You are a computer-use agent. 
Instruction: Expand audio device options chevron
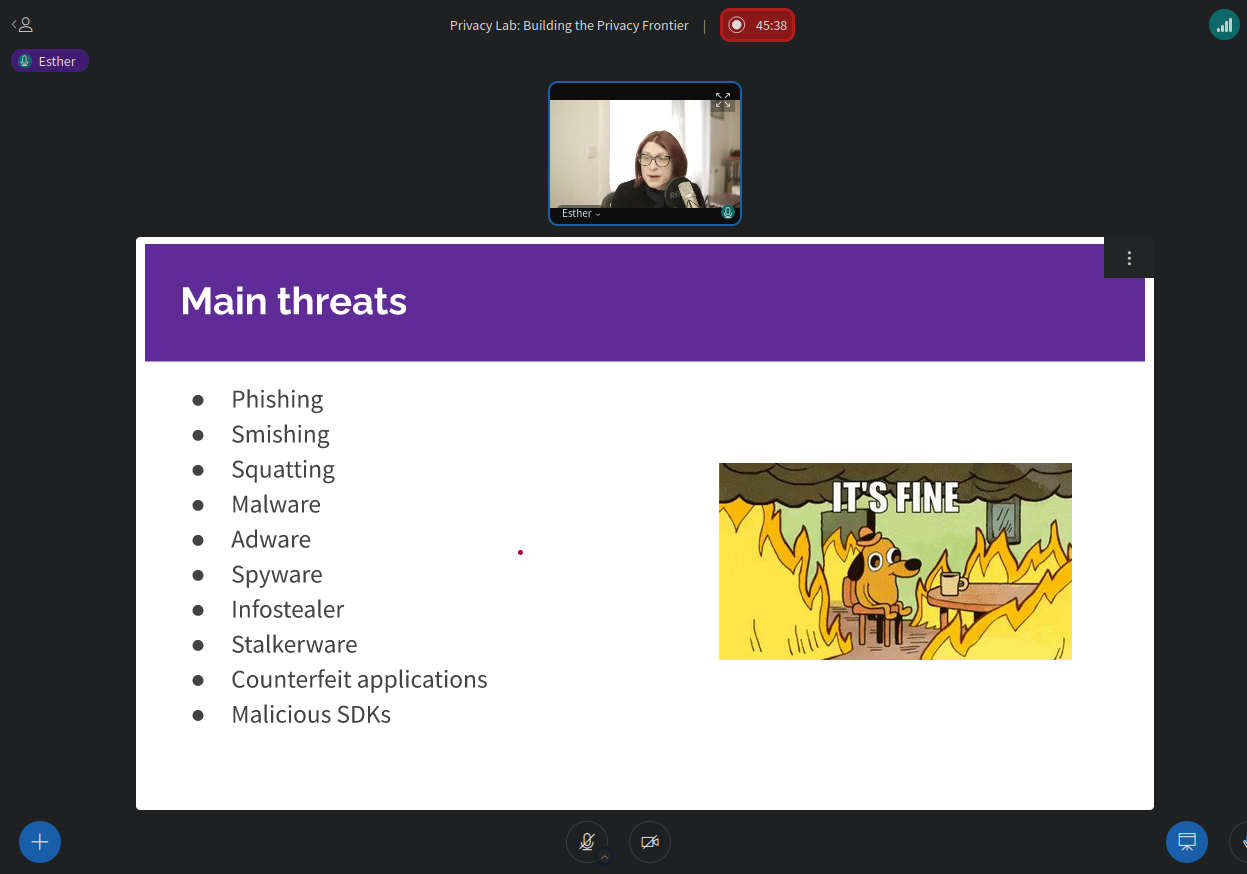[604, 857]
